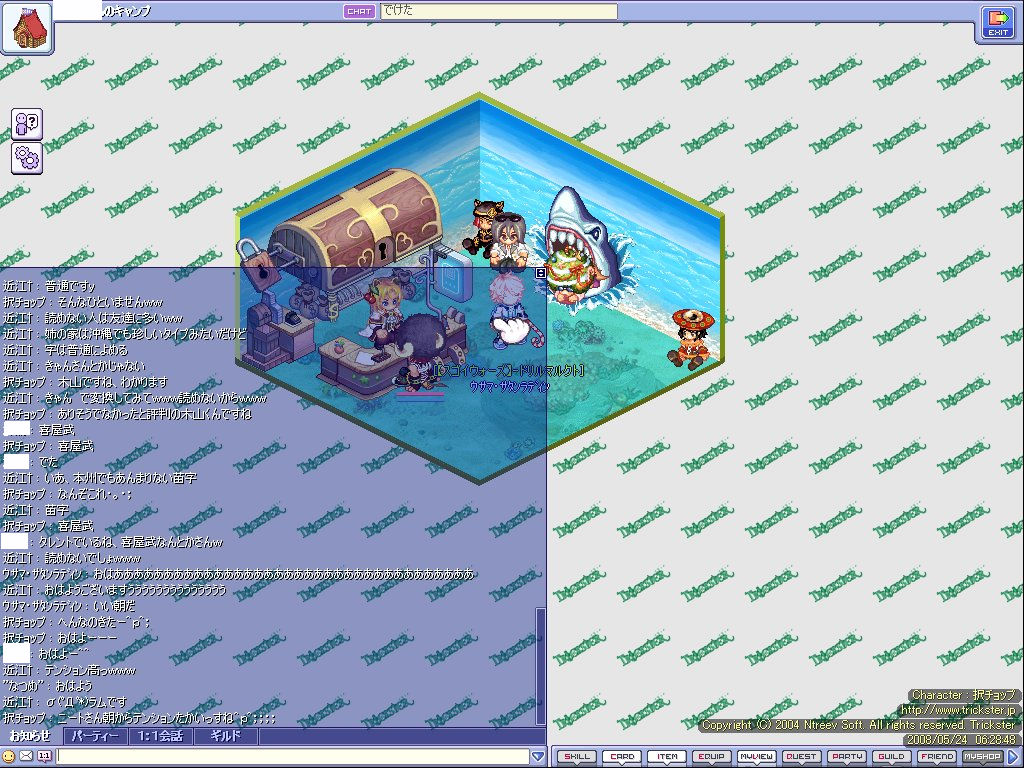Select the sombrero-wearing character
Viewport: 1024px width, 768px height.
[691, 339]
